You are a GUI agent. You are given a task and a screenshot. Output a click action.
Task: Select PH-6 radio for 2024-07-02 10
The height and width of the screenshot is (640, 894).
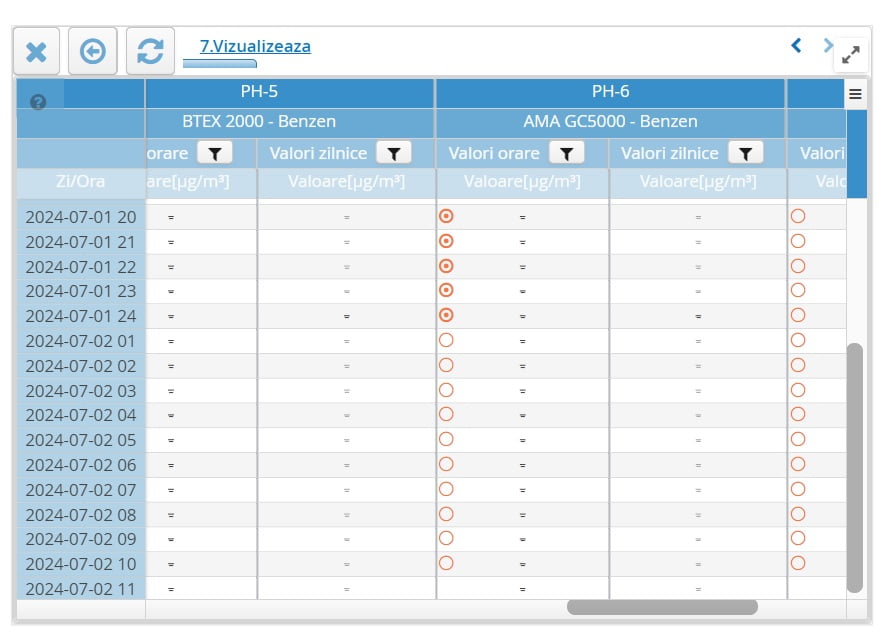pyautogui.click(x=447, y=563)
